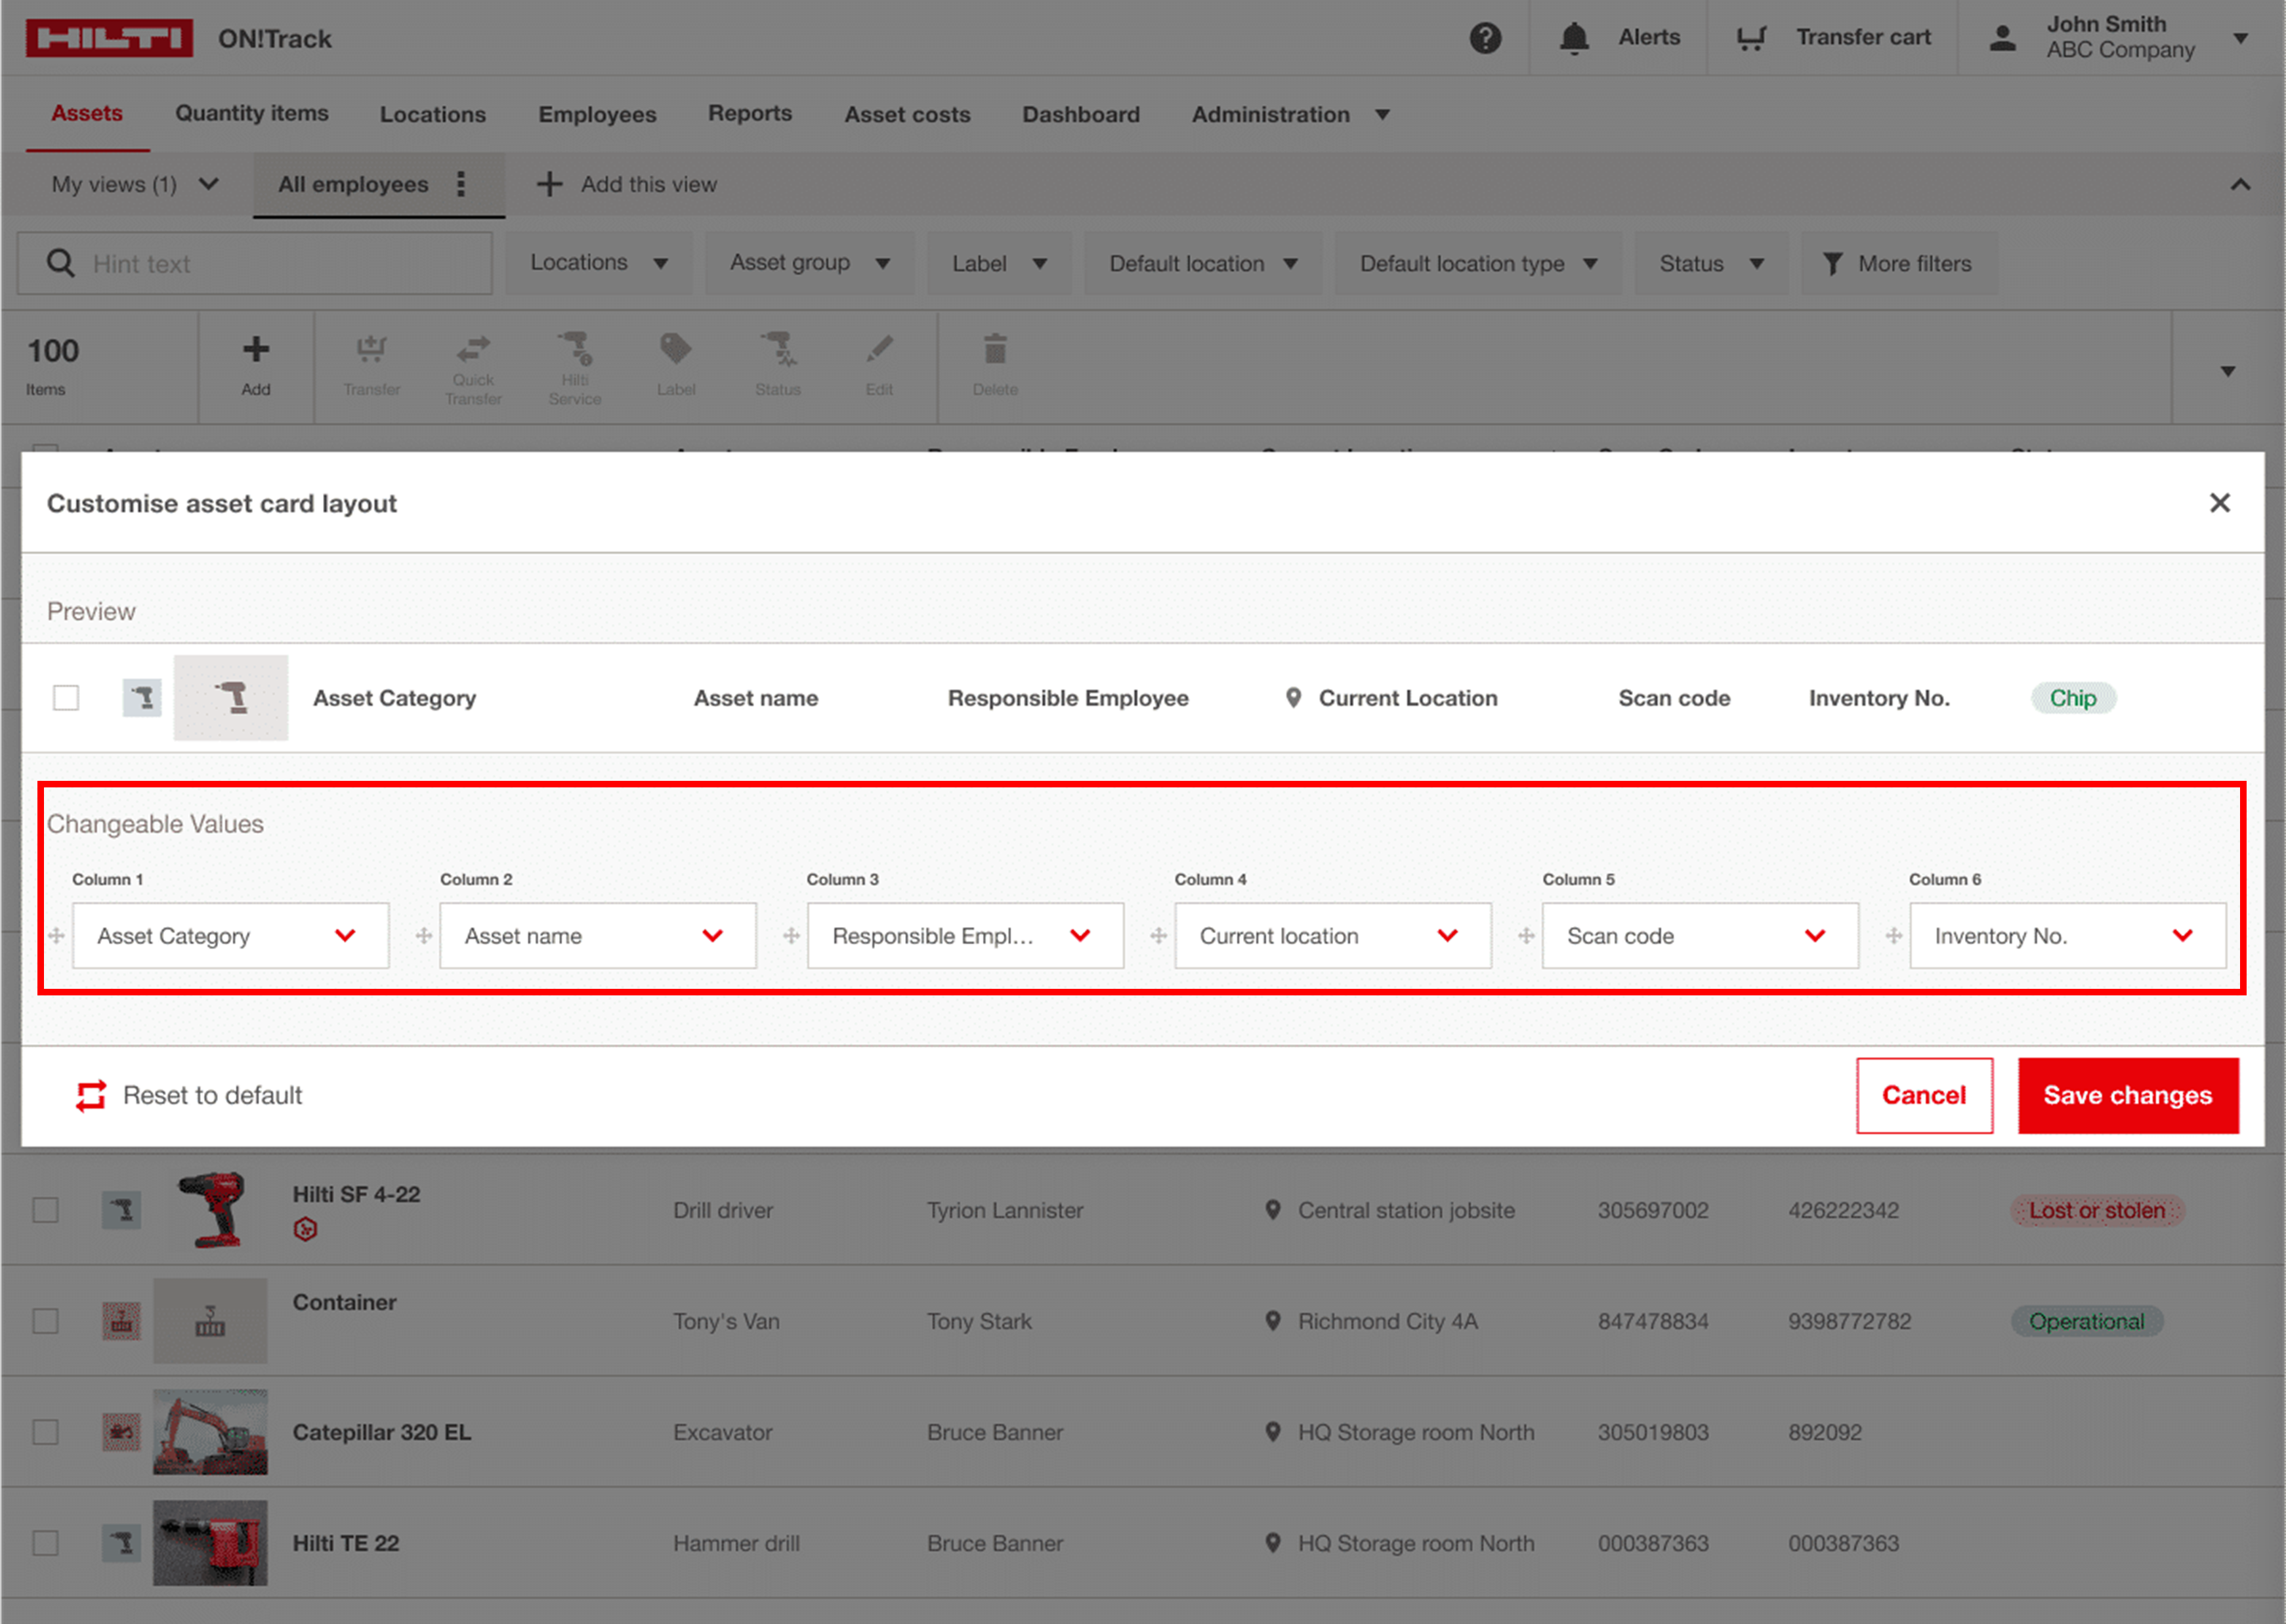Click Reset to default icon

tap(91, 1095)
